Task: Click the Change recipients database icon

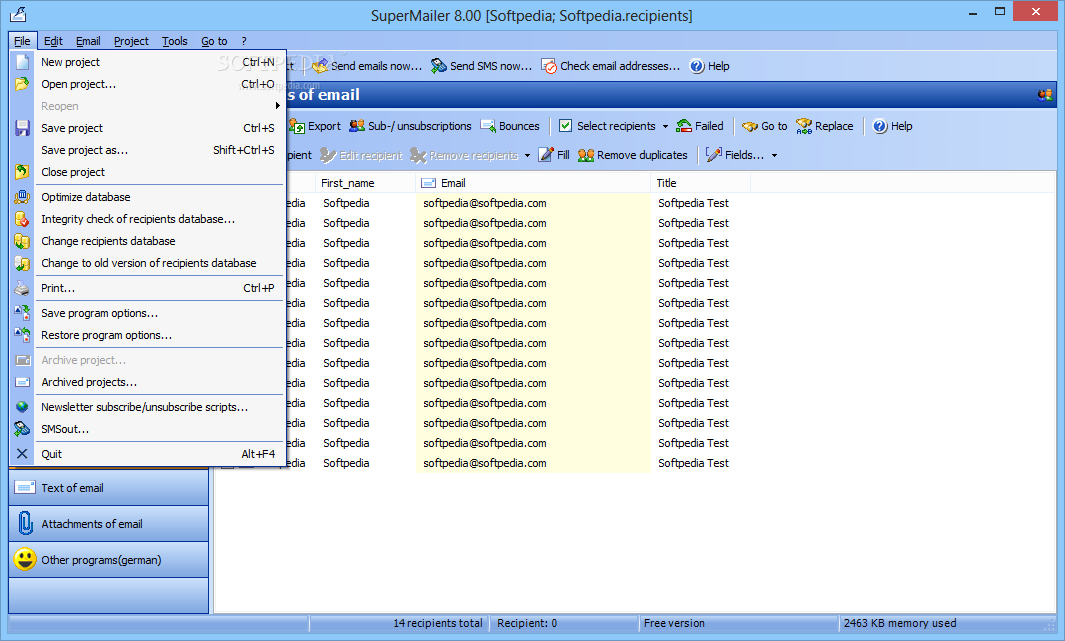Action: click(22, 241)
